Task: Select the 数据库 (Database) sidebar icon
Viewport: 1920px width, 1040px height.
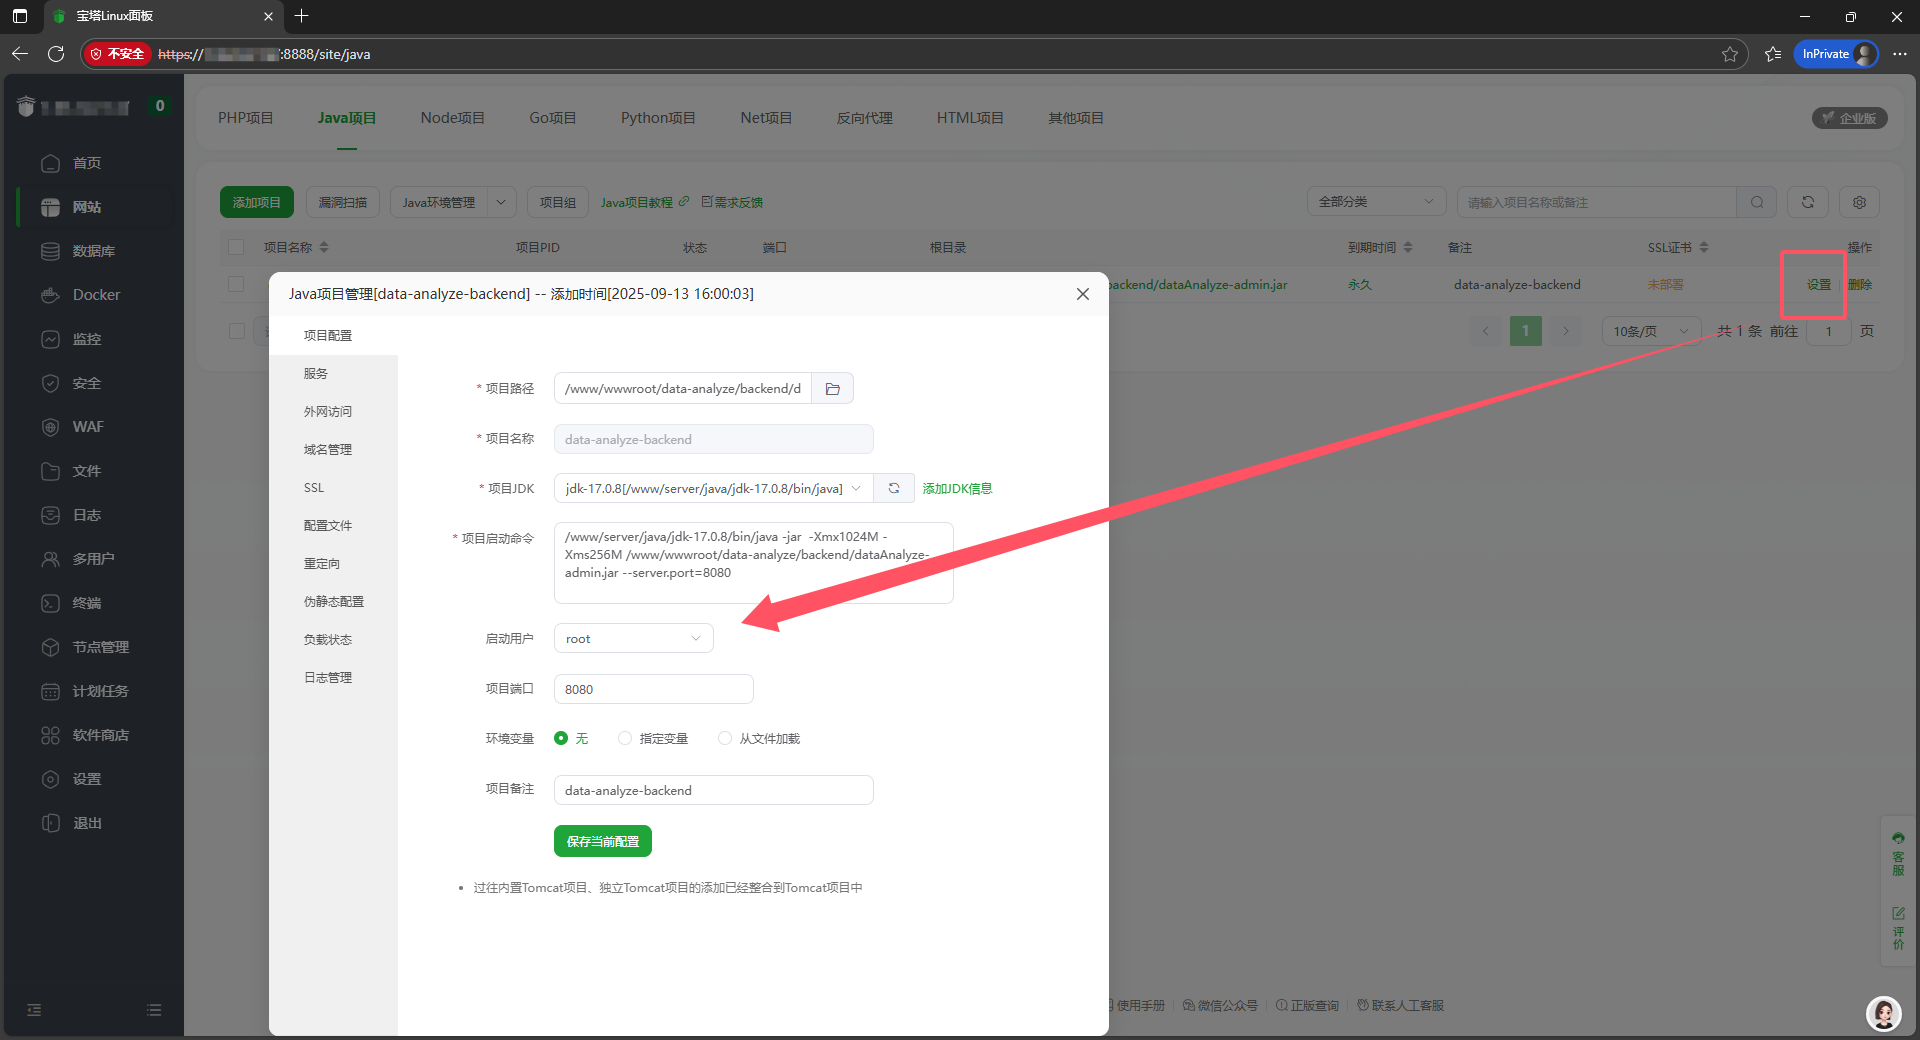Action: coord(95,251)
